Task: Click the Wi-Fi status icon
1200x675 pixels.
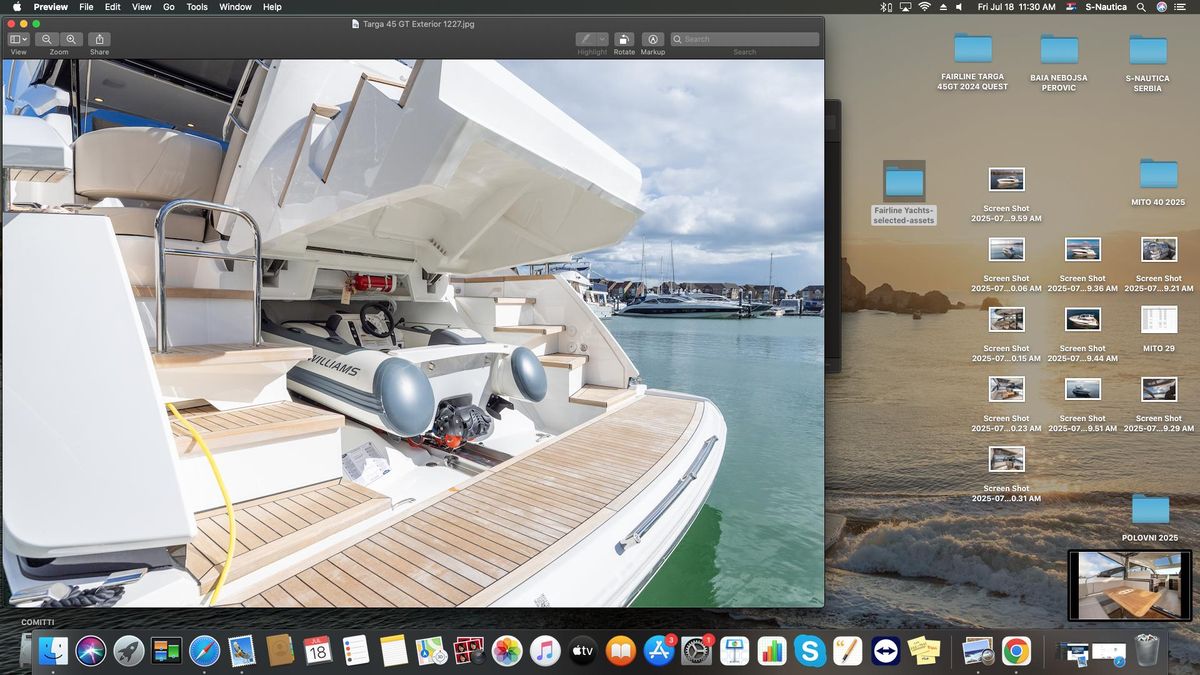Action: [924, 7]
